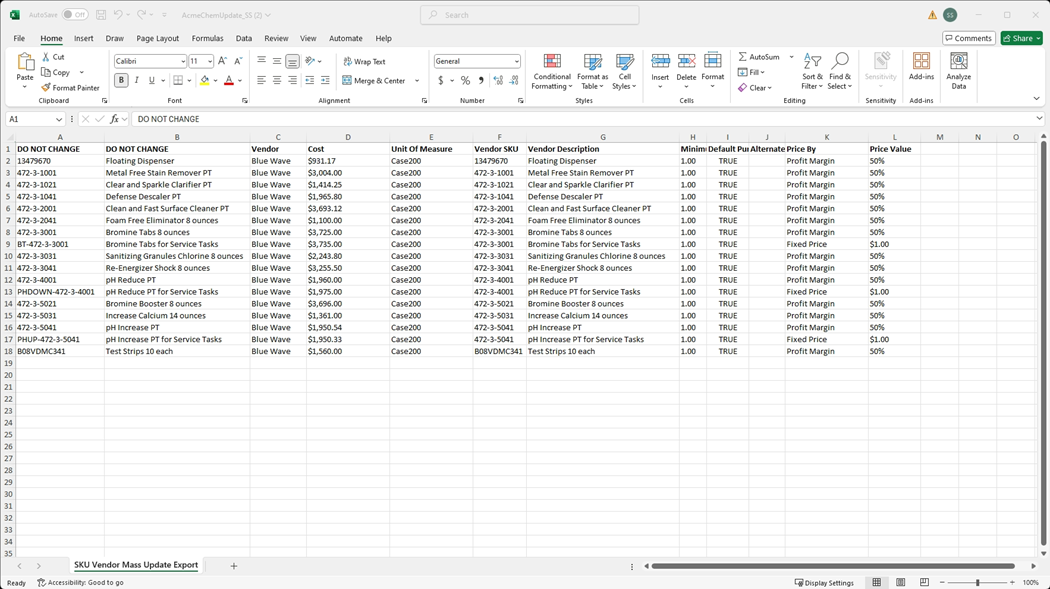Open Conditional Formatting
The image size is (1050, 589).
tap(552, 72)
